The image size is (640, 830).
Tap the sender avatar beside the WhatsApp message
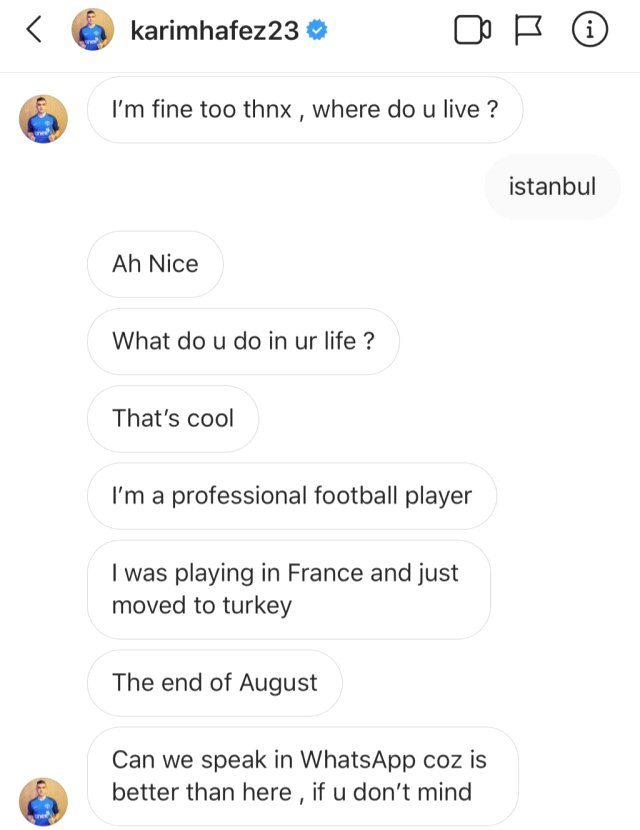point(43,801)
